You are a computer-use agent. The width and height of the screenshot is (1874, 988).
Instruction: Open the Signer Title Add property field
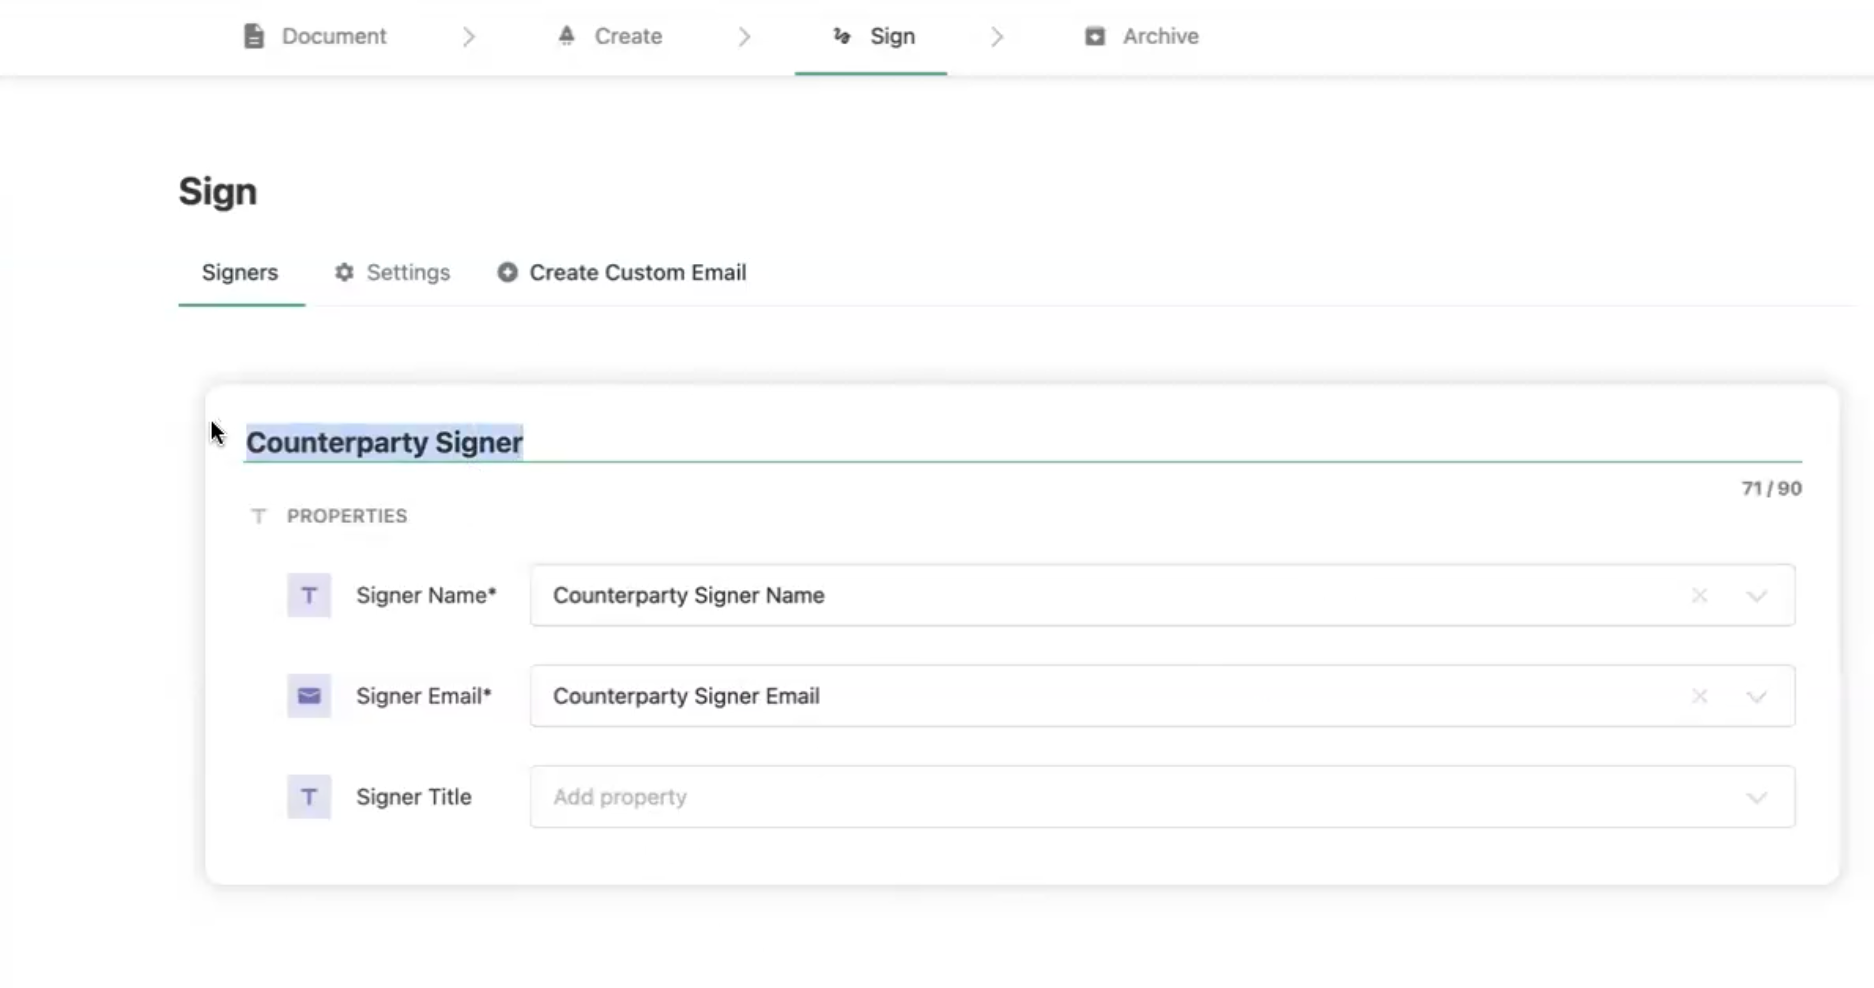coord(1162,797)
